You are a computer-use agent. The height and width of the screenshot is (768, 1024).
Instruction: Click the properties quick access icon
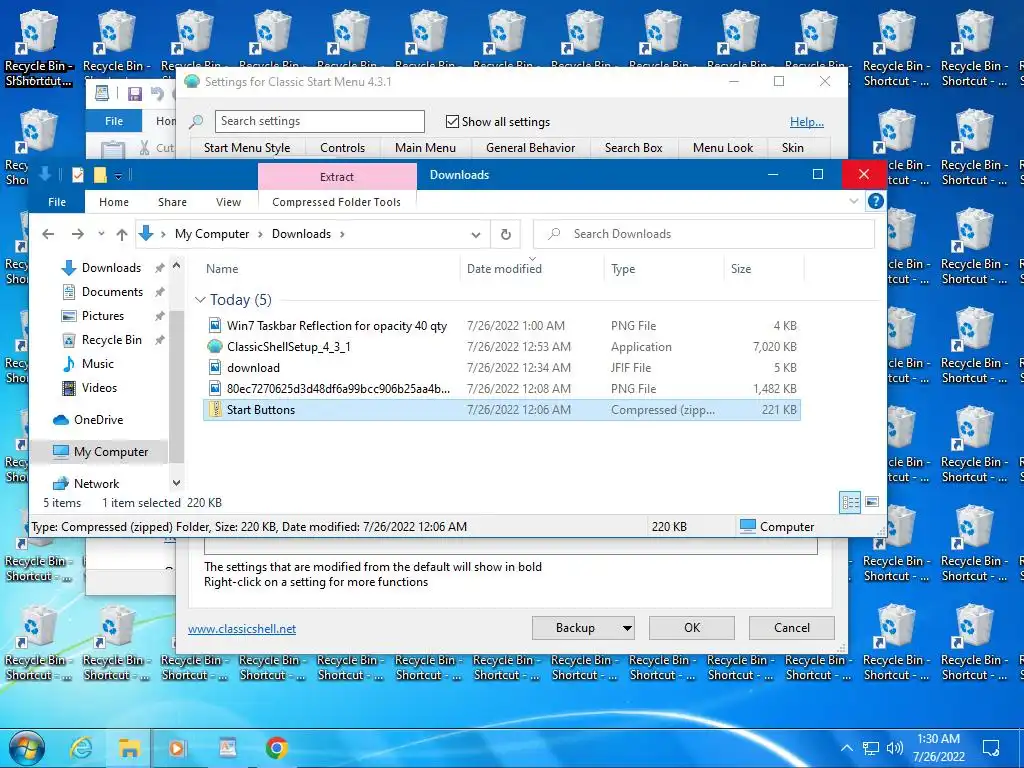tap(78, 175)
